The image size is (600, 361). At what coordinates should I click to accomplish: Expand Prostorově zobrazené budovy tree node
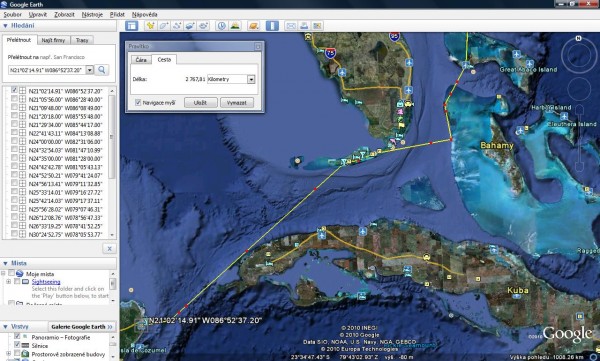(x=8, y=354)
